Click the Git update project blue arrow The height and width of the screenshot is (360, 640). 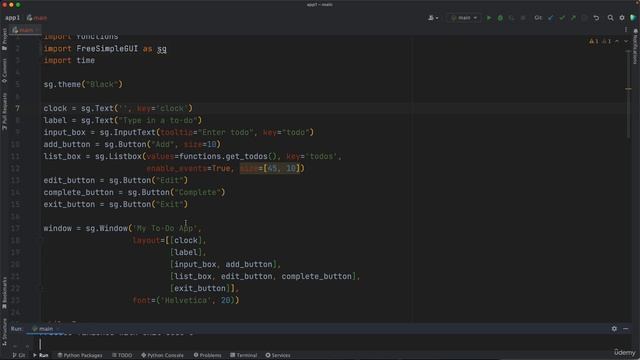coord(551,18)
